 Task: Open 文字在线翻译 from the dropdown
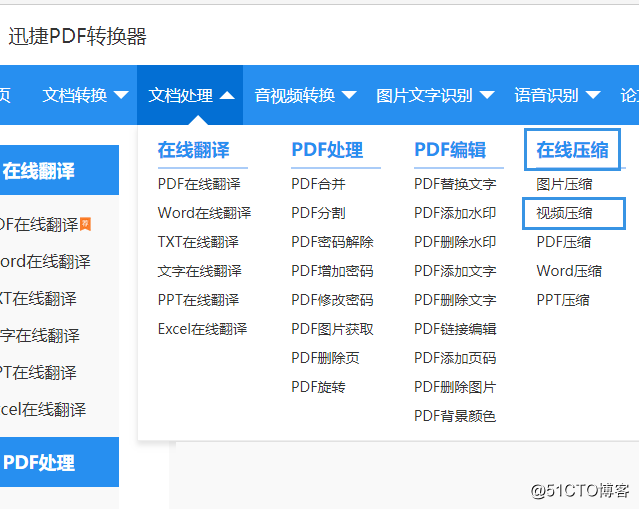point(200,271)
